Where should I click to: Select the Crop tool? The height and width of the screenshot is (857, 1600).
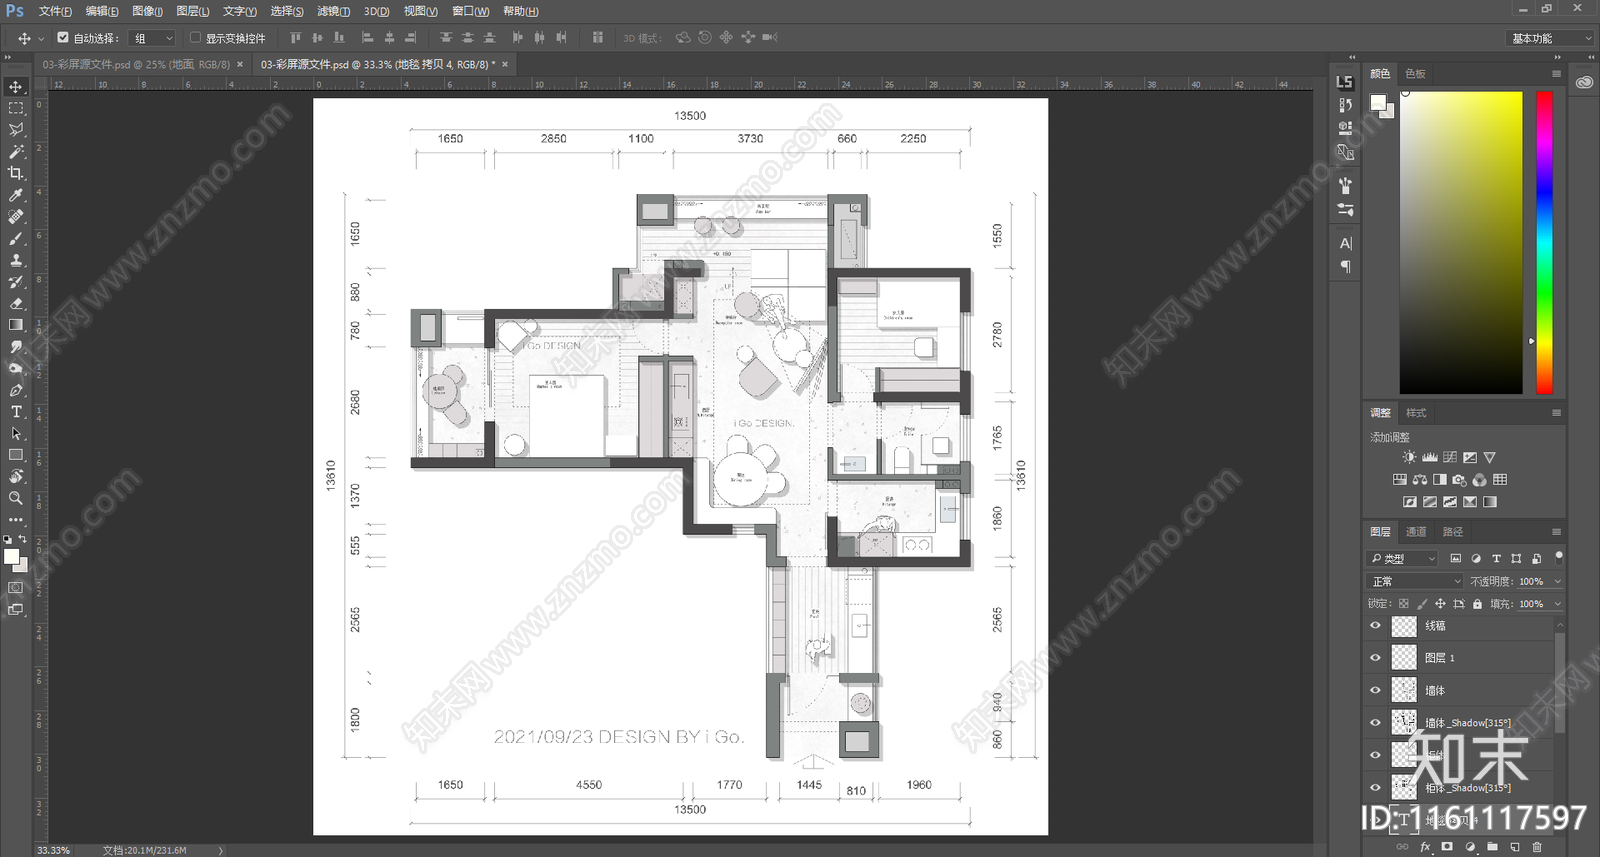[x=16, y=173]
